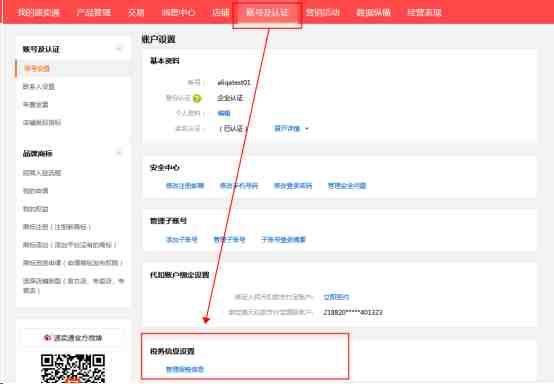Click 添加子账号 link under 管理子账号
Image resolution: width=554 pixels, height=384 pixels.
pos(182,240)
